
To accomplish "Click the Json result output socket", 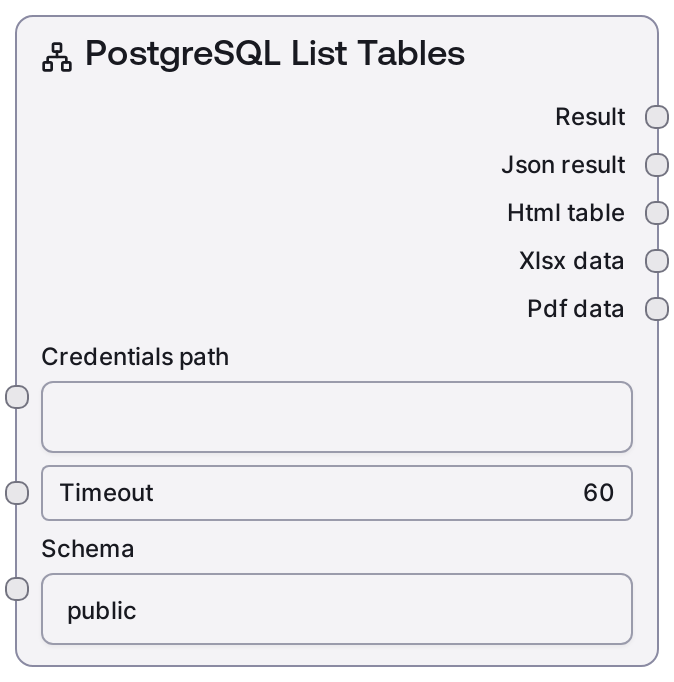I will coord(657,165).
